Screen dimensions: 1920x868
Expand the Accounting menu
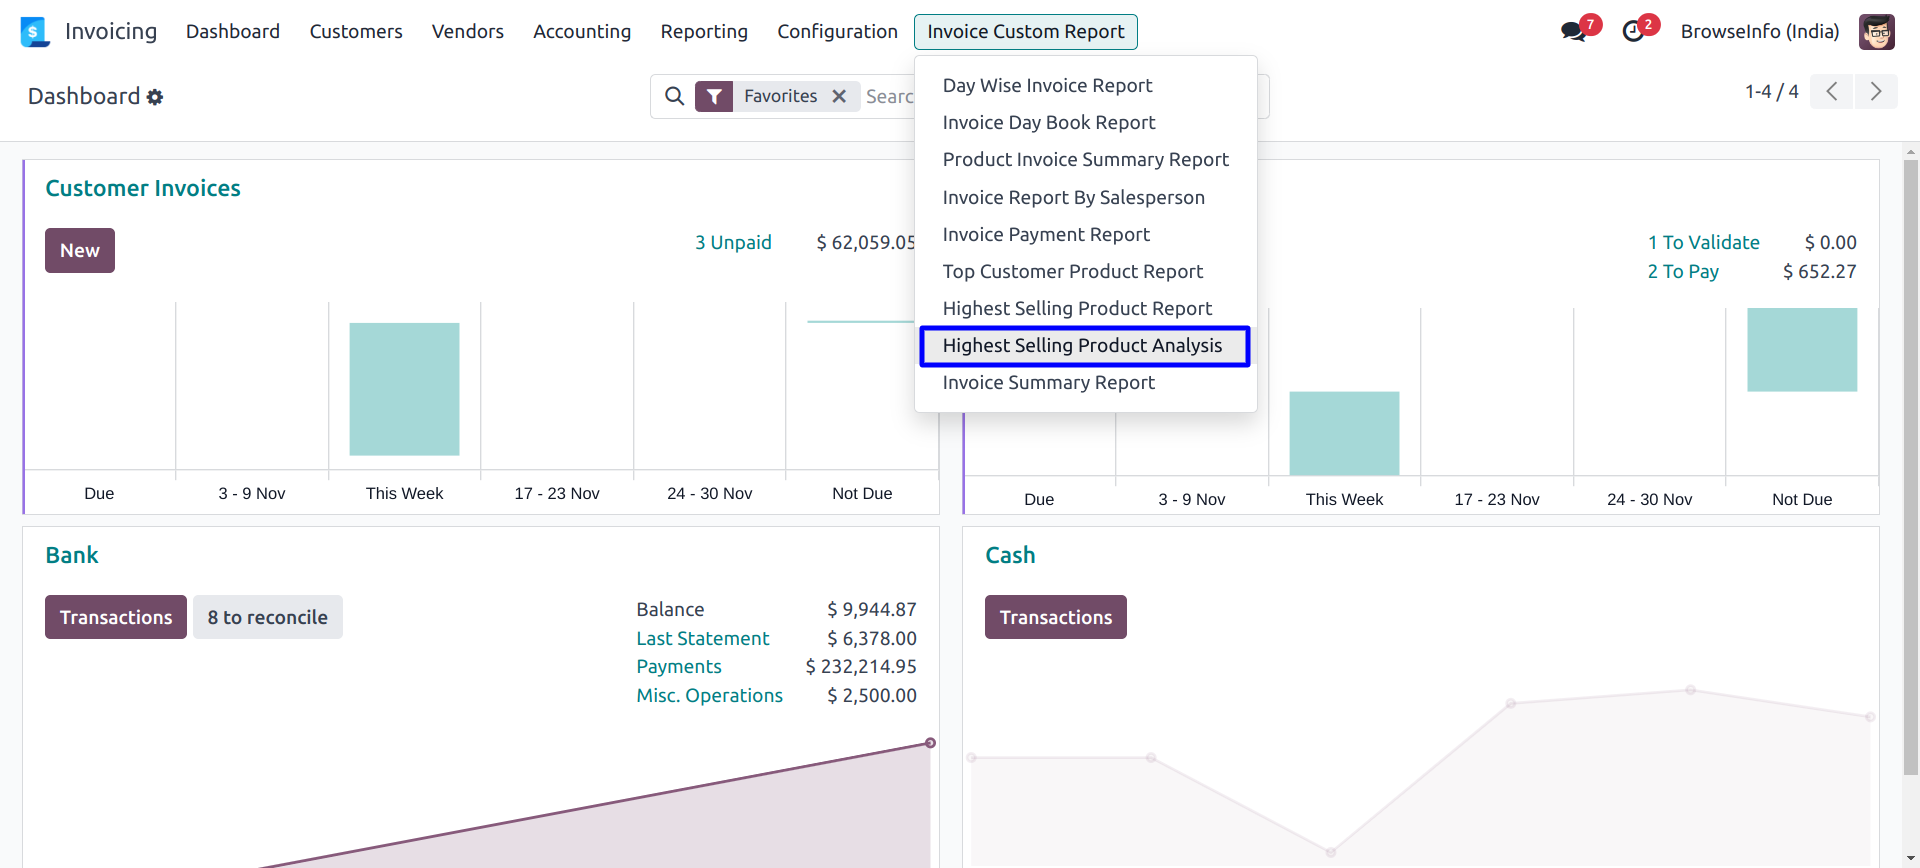point(582,32)
